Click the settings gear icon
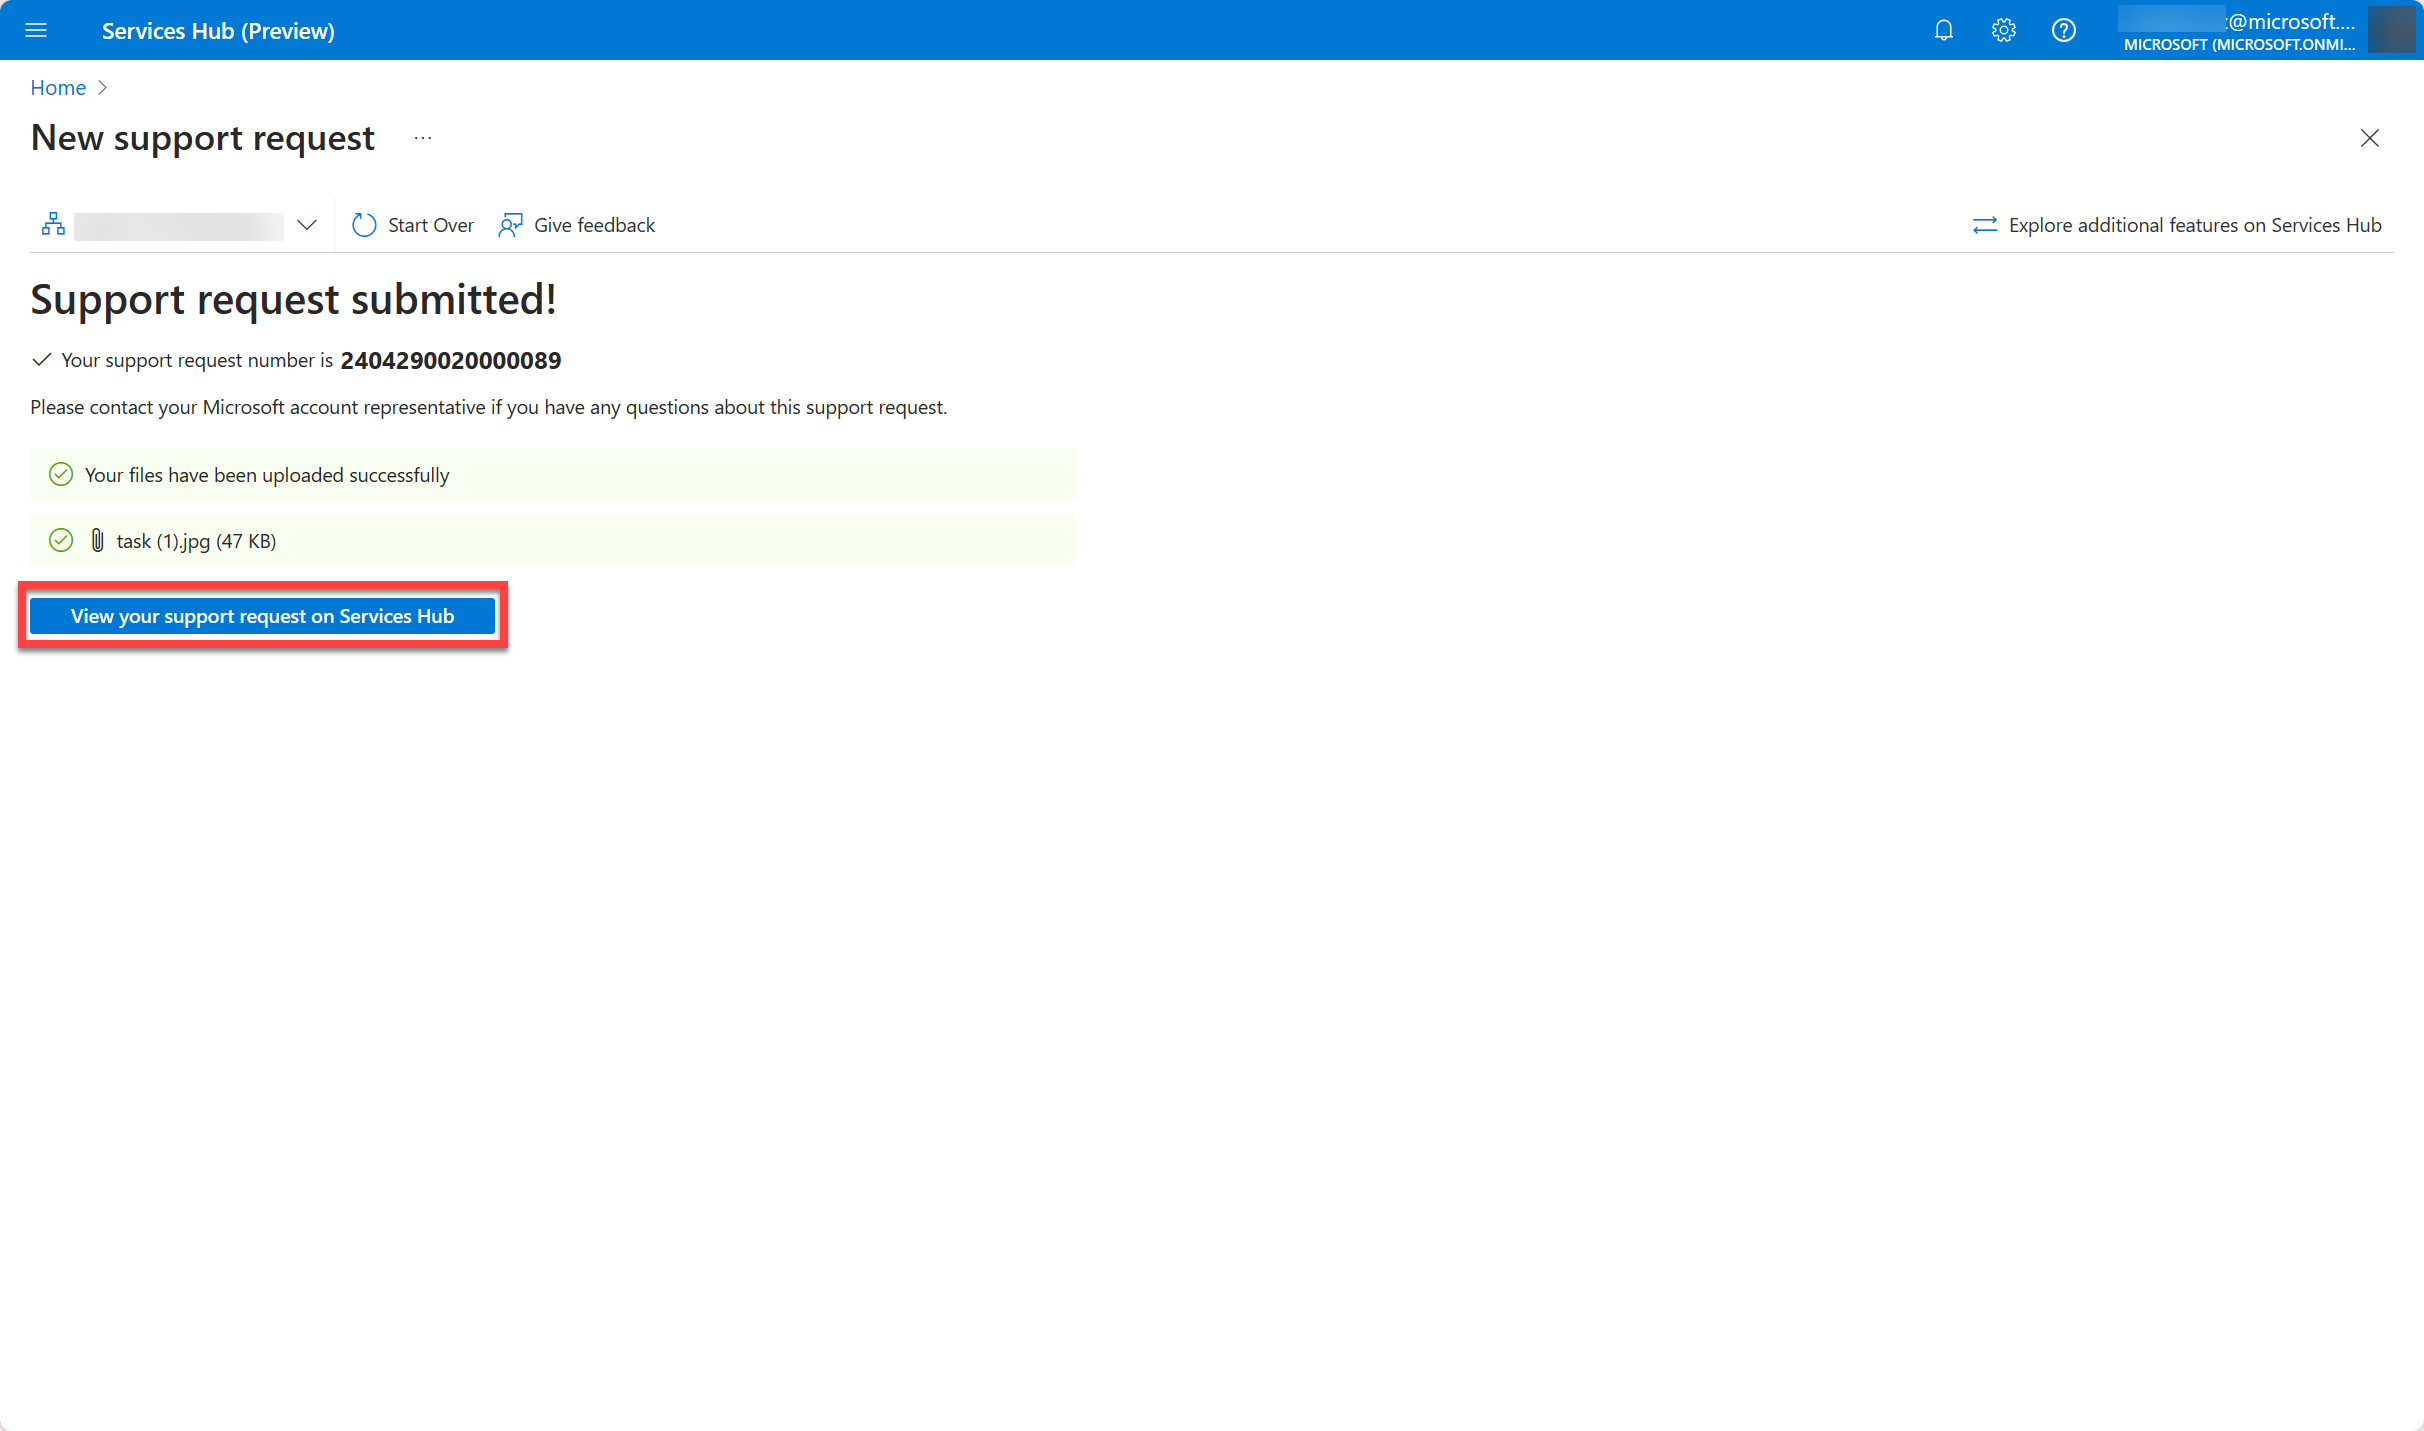The width and height of the screenshot is (2424, 1431). 2003,29
